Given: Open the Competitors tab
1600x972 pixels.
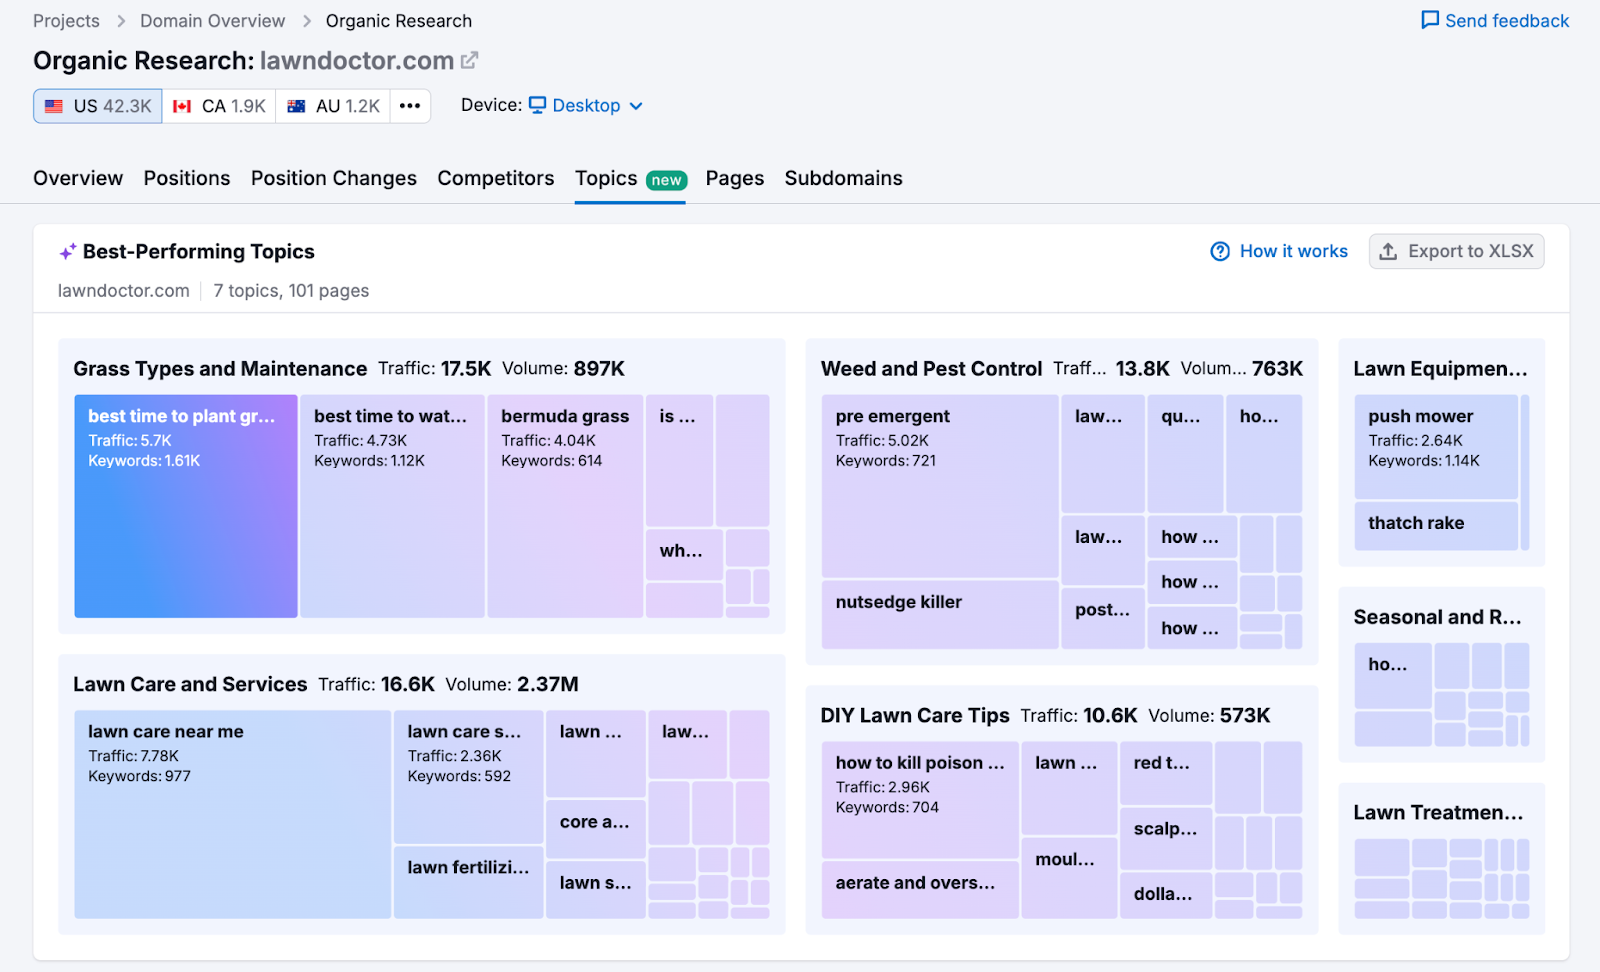Looking at the screenshot, I should point(495,178).
